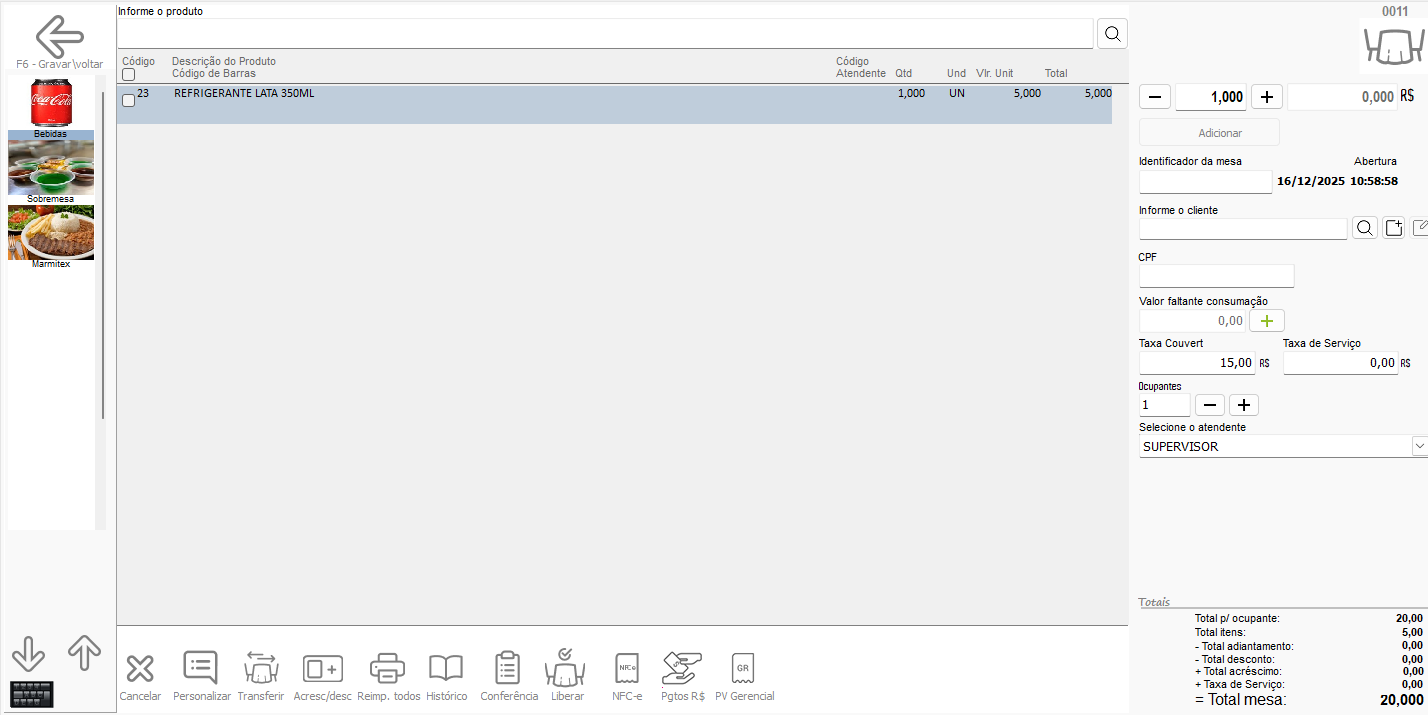Screen dimensions: 1428x715
Task: Expand the Selecione o atendente dropdown
Action: pyautogui.click(x=1418, y=446)
